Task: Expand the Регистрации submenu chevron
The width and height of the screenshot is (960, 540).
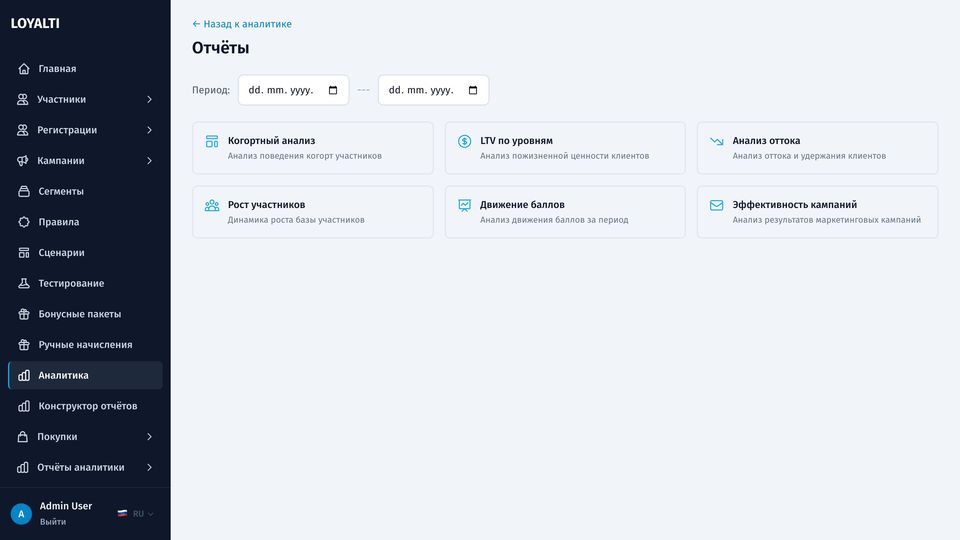Action: pos(149,130)
